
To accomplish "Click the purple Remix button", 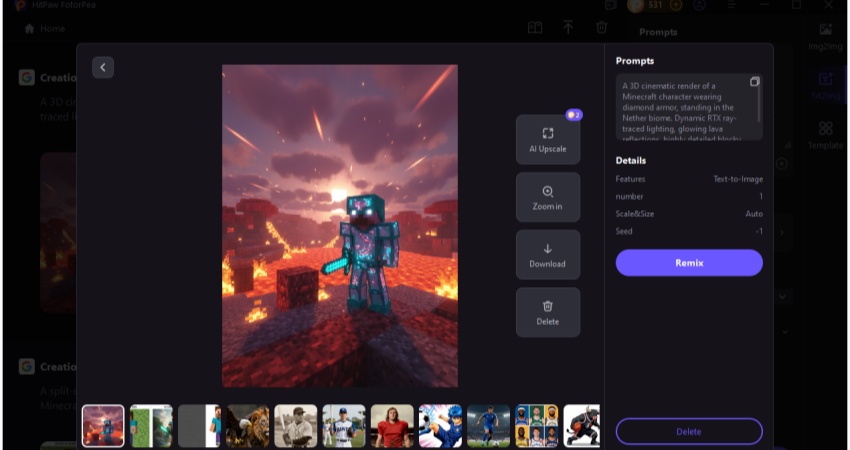I will (x=689, y=263).
